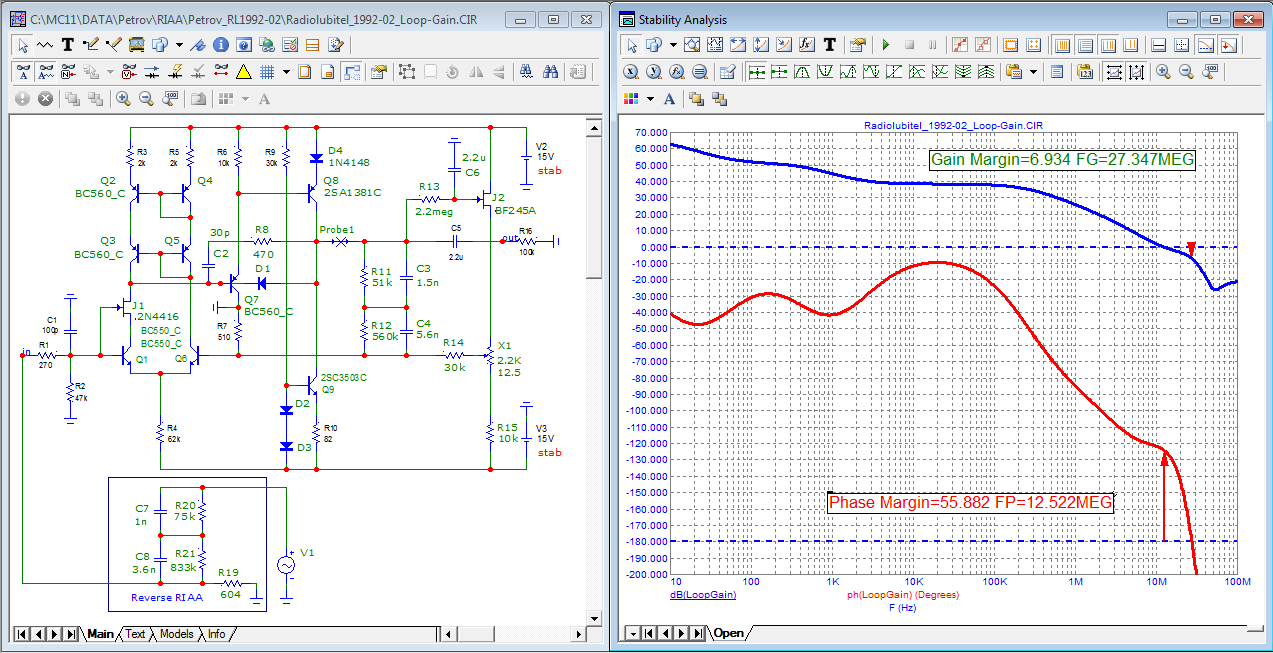Open the dropdown next to analysis window's shapes icon
Viewport: 1273px width, 653px height.
[673, 45]
